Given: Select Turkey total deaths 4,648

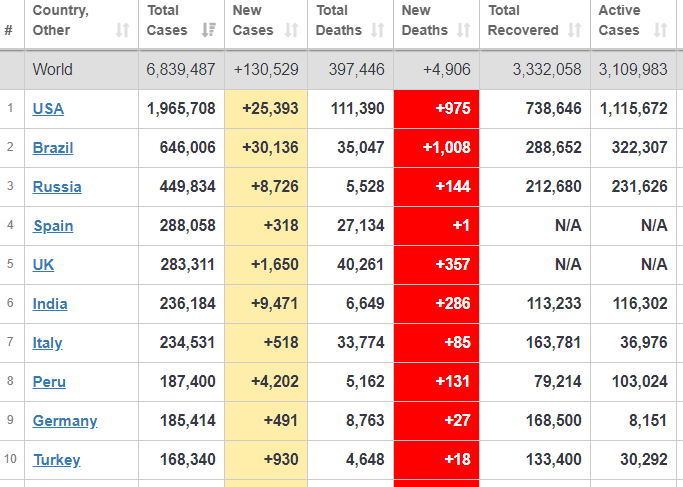Looking at the screenshot, I should click(365, 460).
